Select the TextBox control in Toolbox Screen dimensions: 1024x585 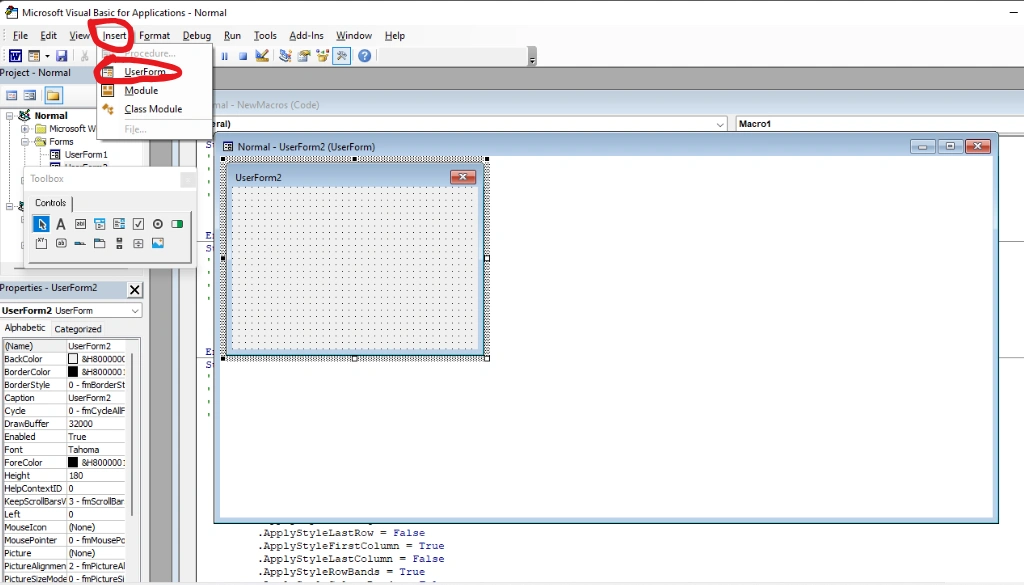pyautogui.click(x=80, y=224)
